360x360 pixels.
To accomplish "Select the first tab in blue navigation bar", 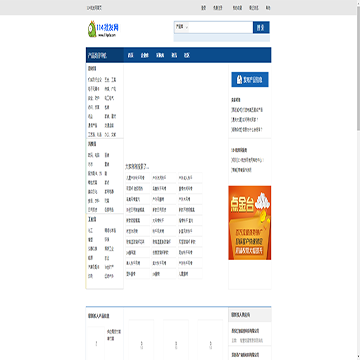I will click(131, 55).
